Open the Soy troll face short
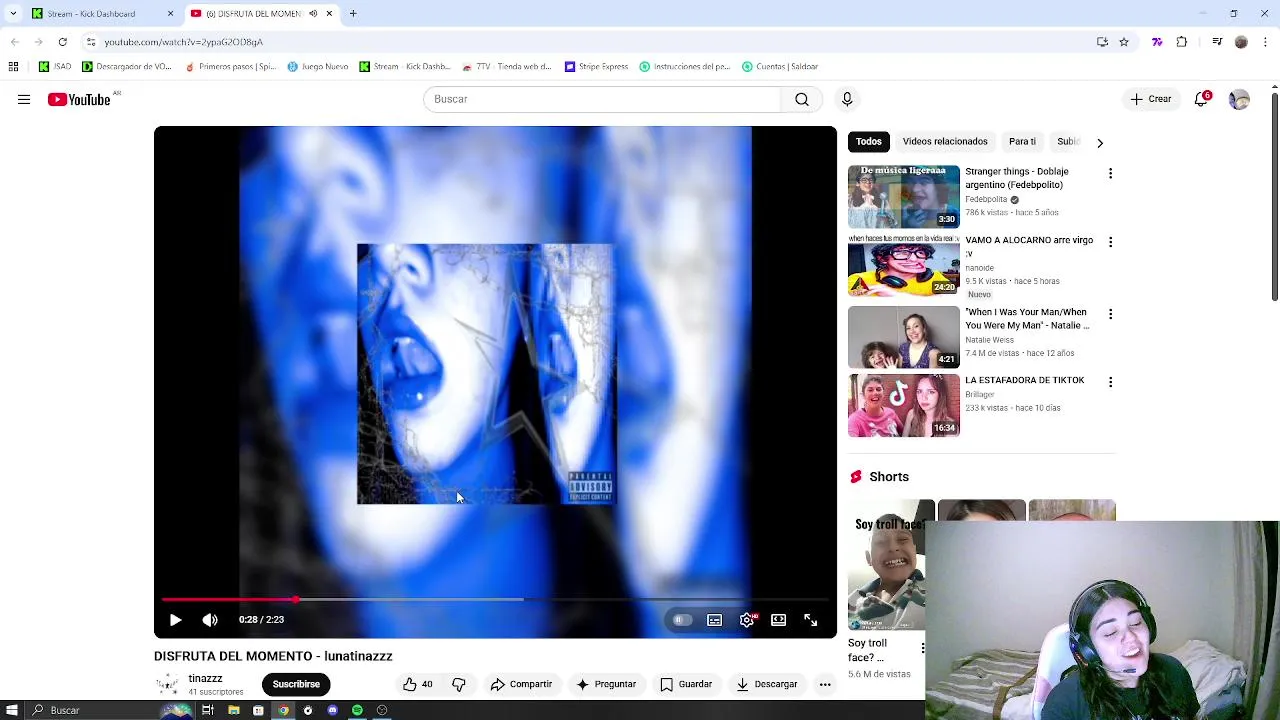The height and width of the screenshot is (720, 1280). (x=886, y=565)
